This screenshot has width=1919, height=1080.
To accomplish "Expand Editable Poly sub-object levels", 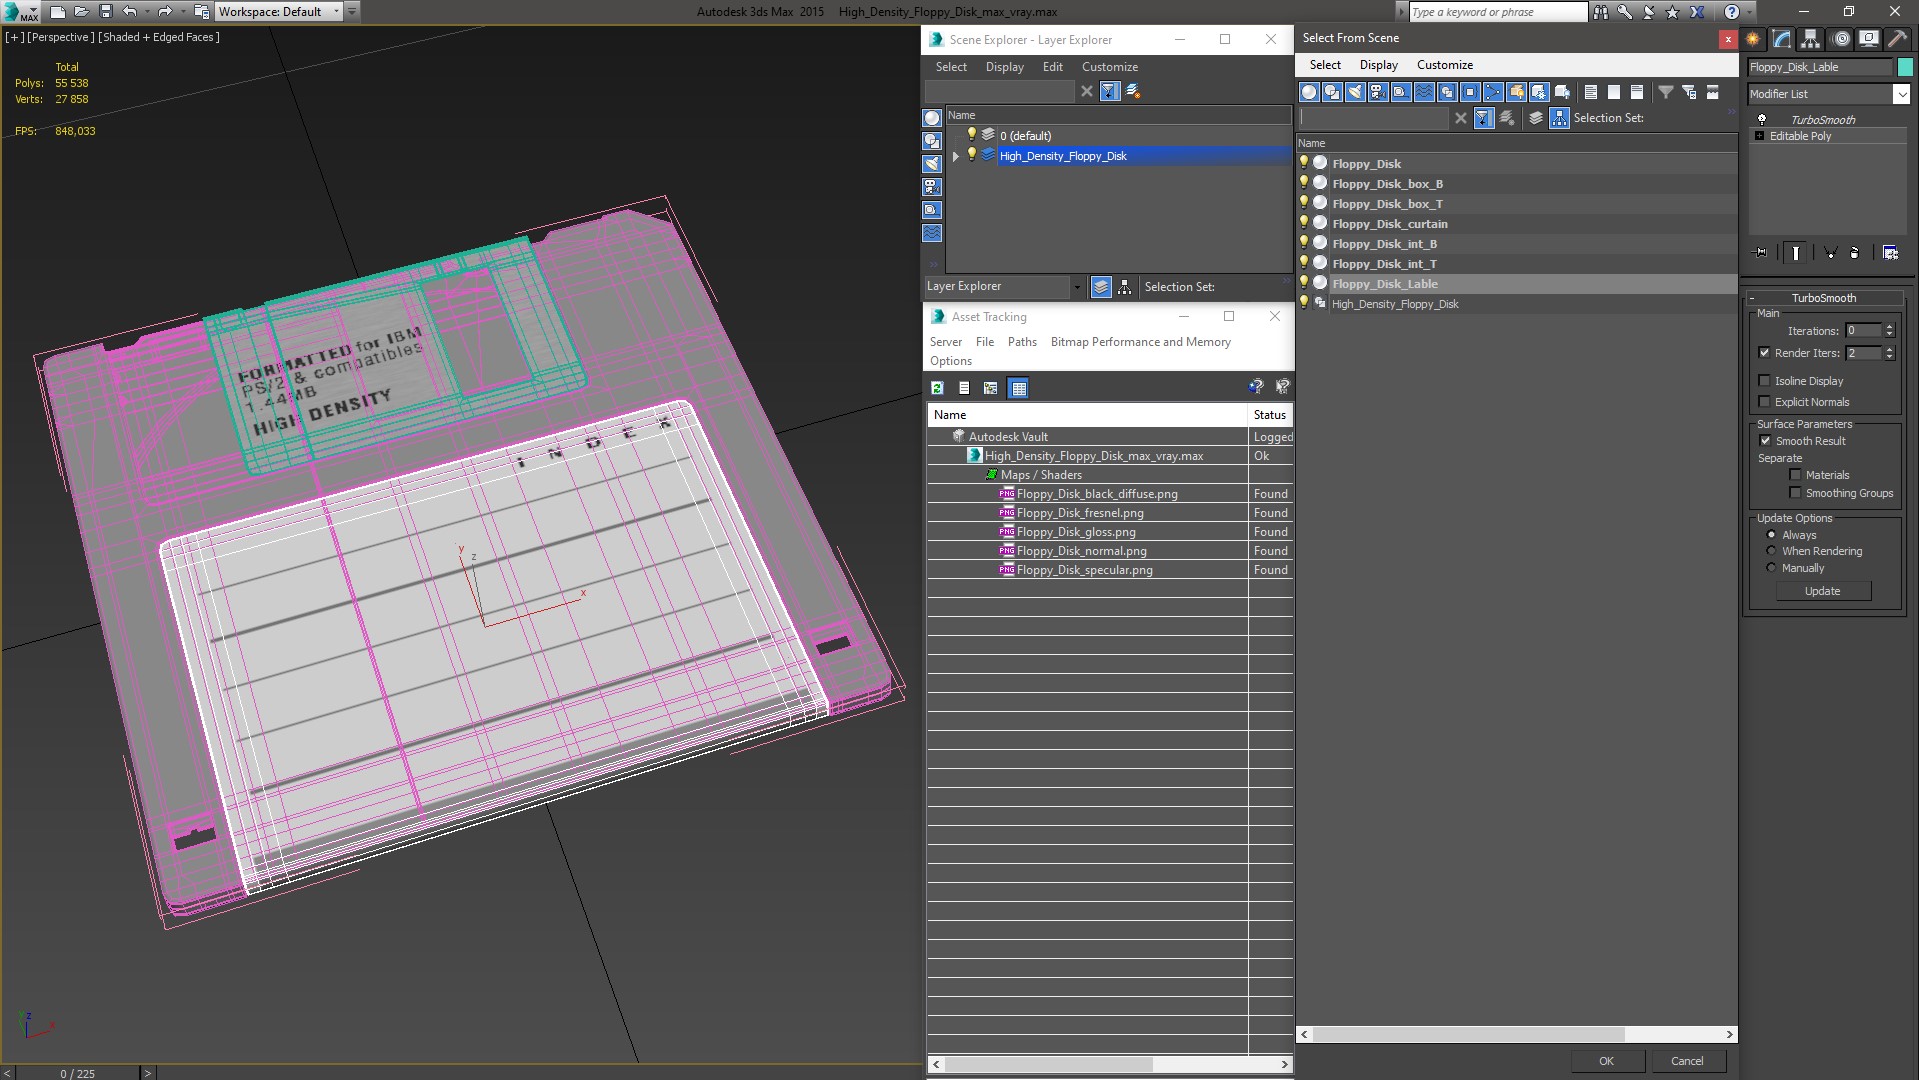I will coord(1759,136).
